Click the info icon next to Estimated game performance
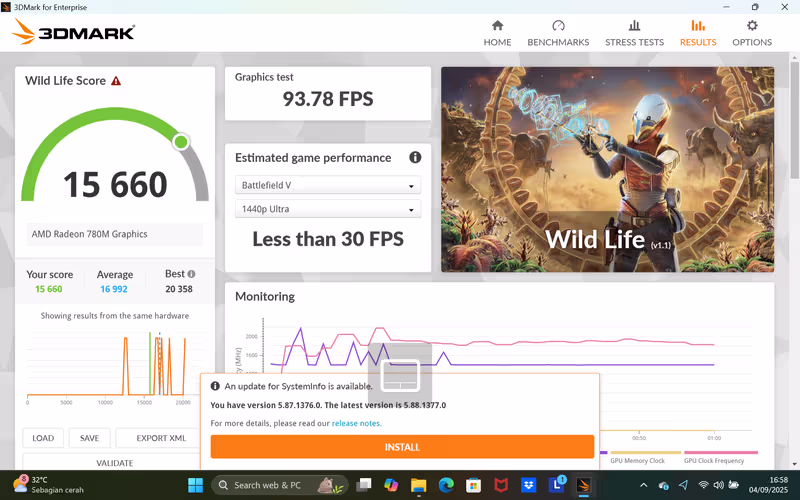The height and width of the screenshot is (500, 800). (x=415, y=157)
